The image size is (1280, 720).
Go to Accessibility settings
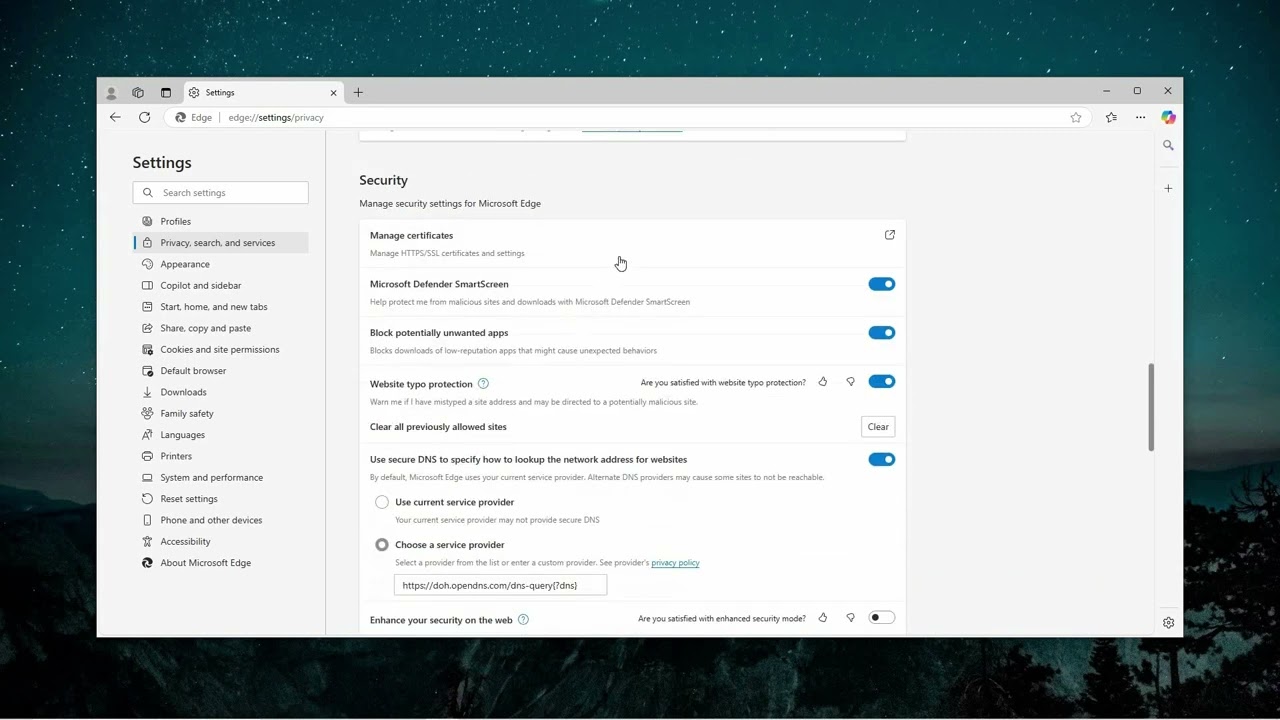point(220,541)
